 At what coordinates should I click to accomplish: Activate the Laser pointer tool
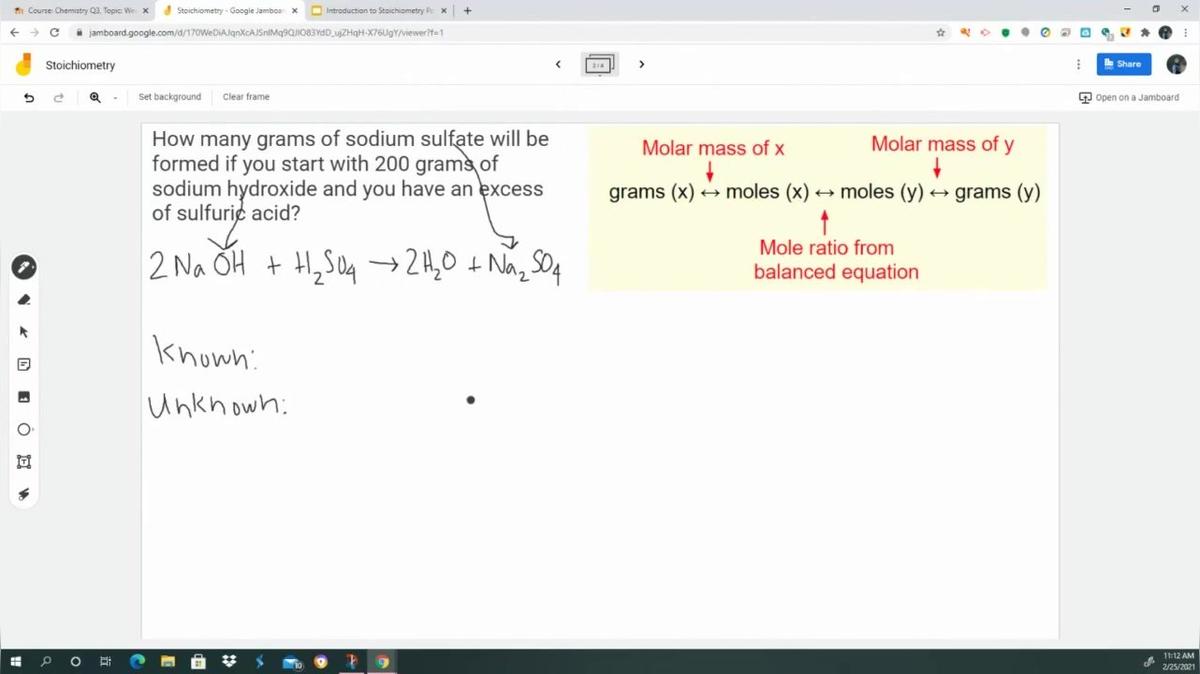point(26,495)
